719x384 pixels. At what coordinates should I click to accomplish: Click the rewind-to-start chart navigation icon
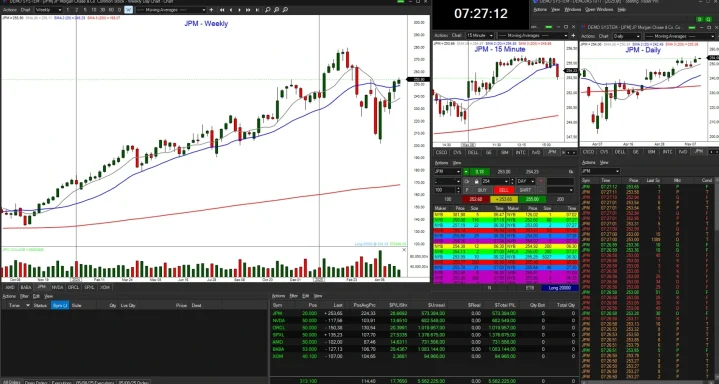222,10
